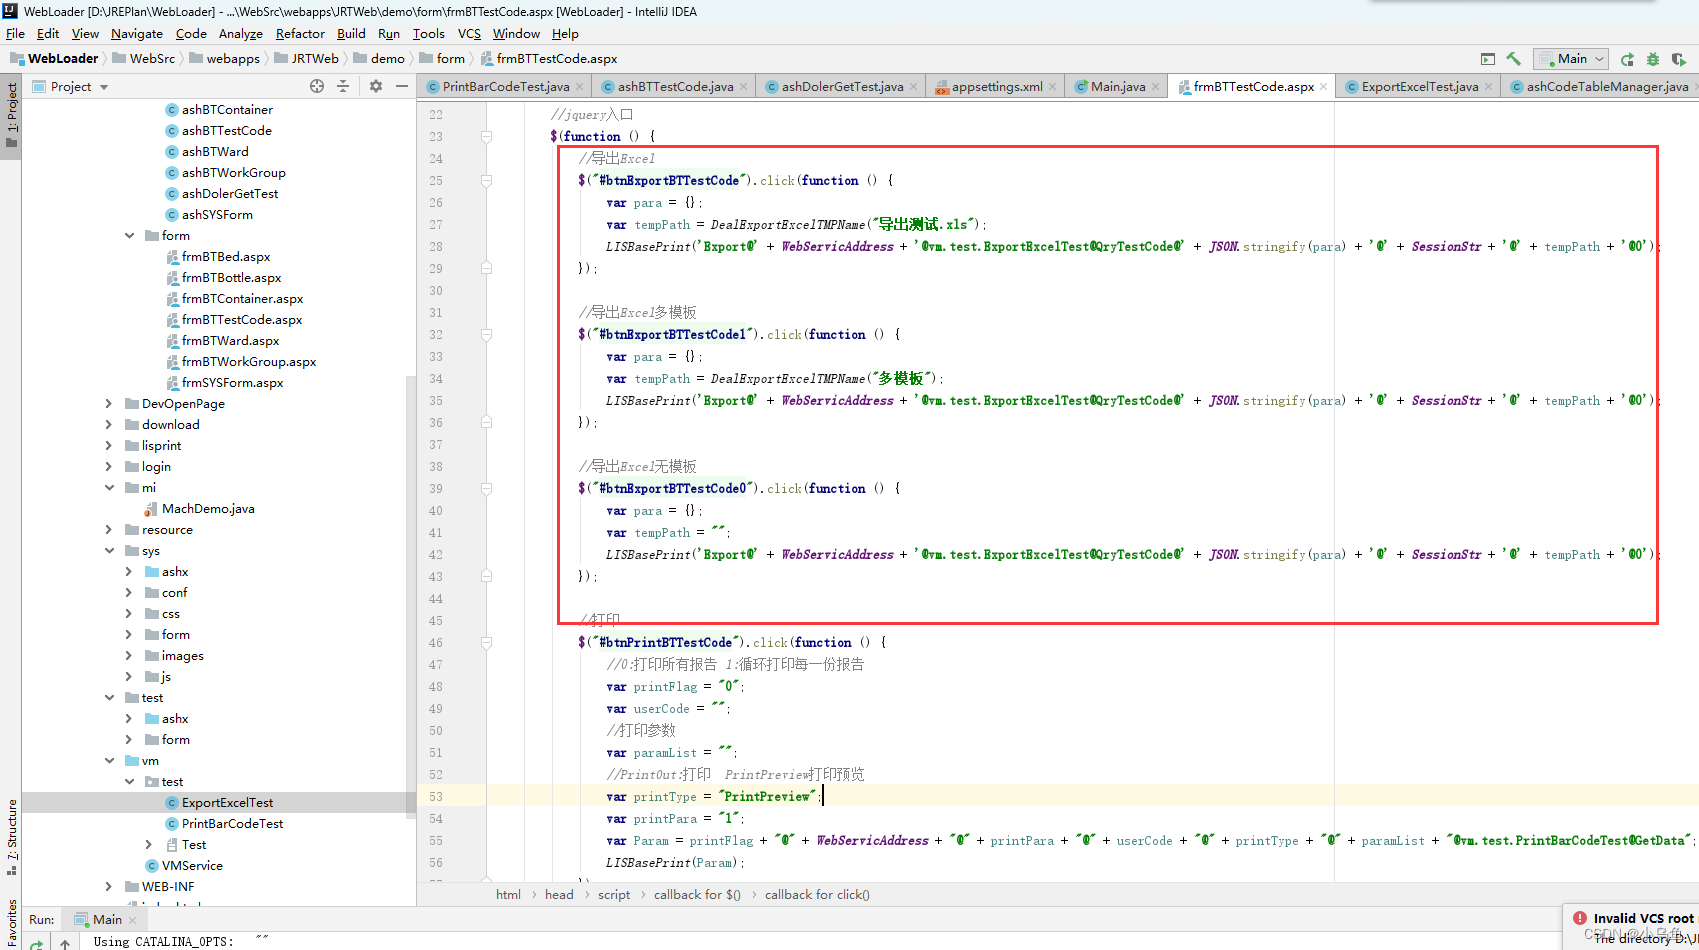This screenshot has width=1699, height=950.
Task: Switch to appsettings.xml tab
Action: tap(997, 87)
